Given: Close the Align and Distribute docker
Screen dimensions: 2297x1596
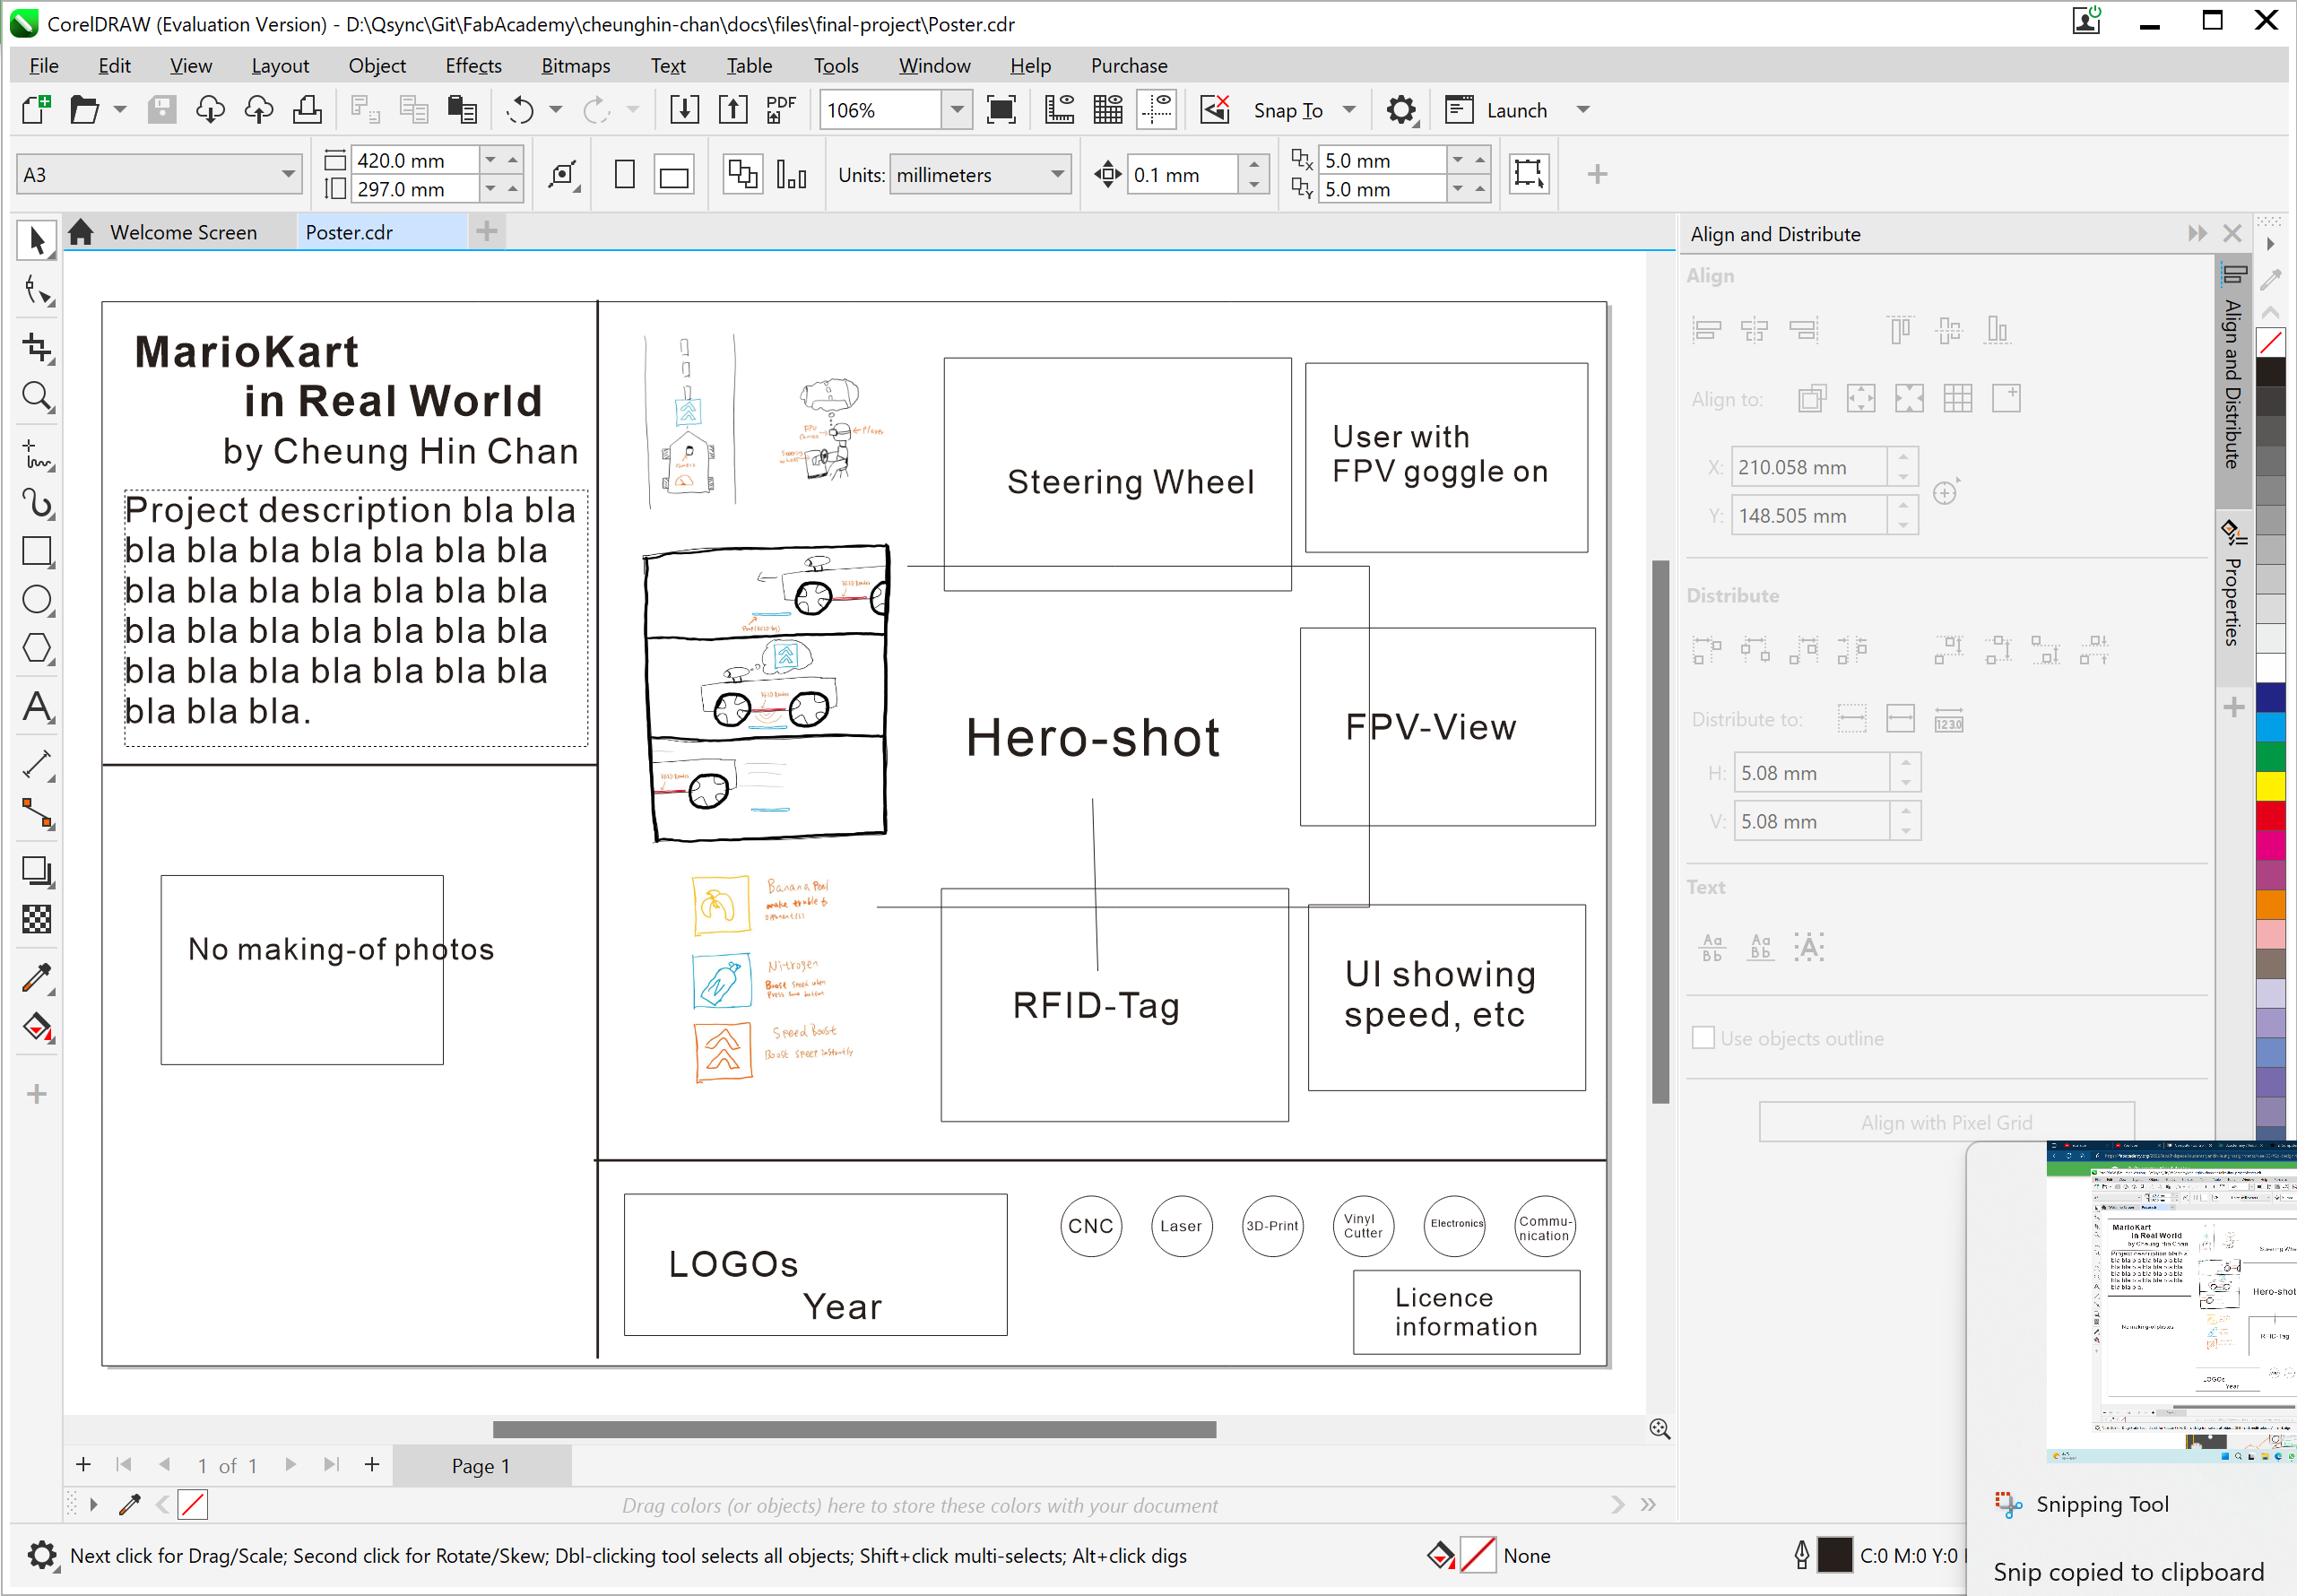Looking at the screenshot, I should (x=2232, y=233).
